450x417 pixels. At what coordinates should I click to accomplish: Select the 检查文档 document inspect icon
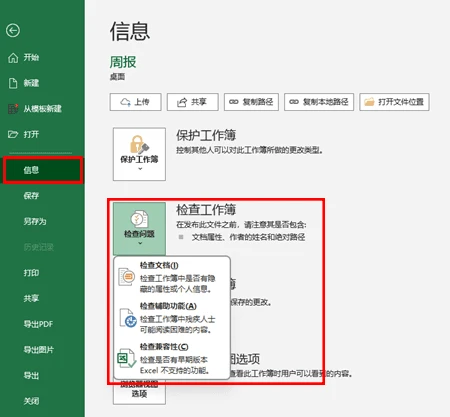(x=127, y=277)
